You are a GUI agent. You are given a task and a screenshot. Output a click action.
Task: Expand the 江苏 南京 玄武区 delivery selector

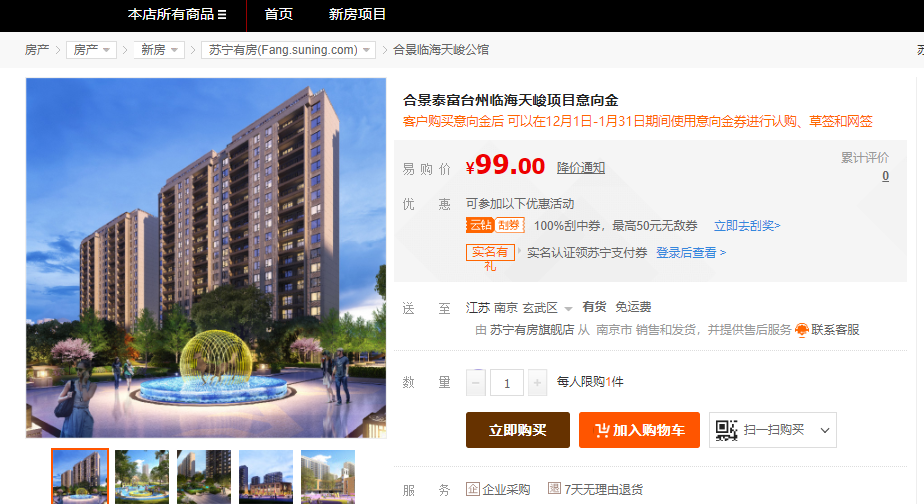click(519, 308)
